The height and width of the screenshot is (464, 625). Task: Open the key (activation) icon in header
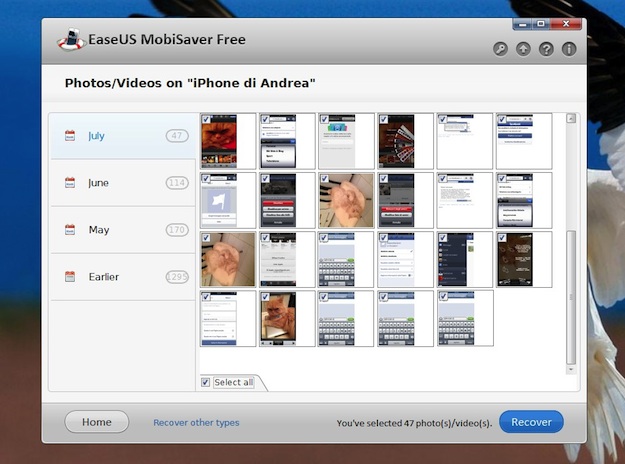click(500, 49)
